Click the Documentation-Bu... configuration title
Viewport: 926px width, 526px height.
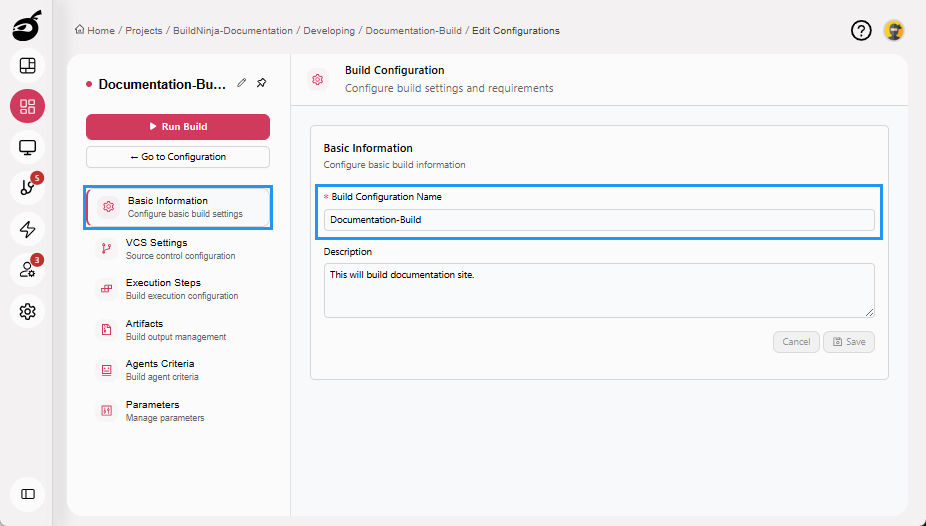coord(162,84)
